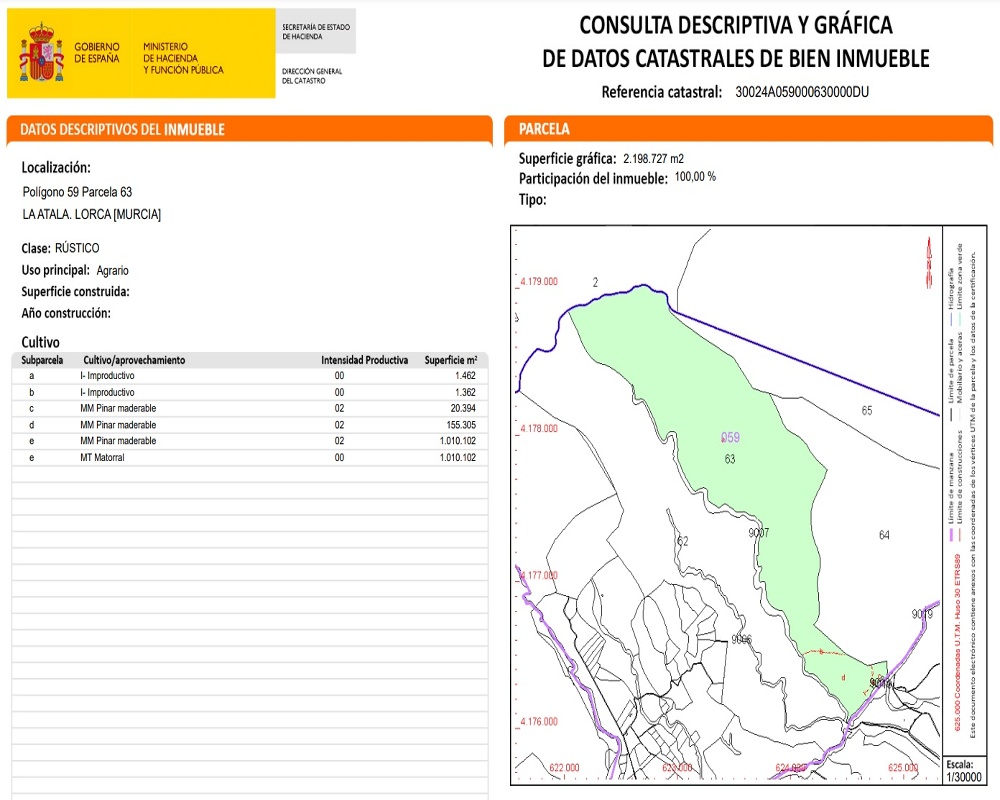Click parcel 65 on the map
The height and width of the screenshot is (800, 1000).
point(866,411)
